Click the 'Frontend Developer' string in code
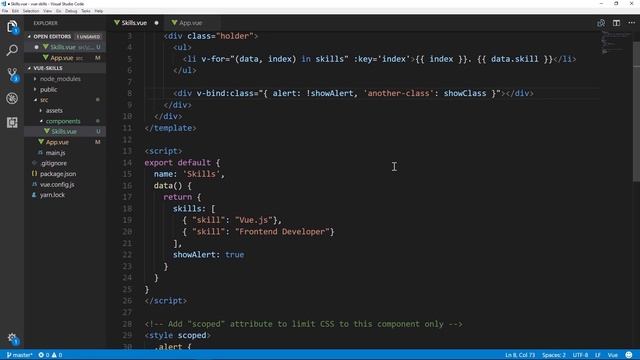 pos(282,231)
